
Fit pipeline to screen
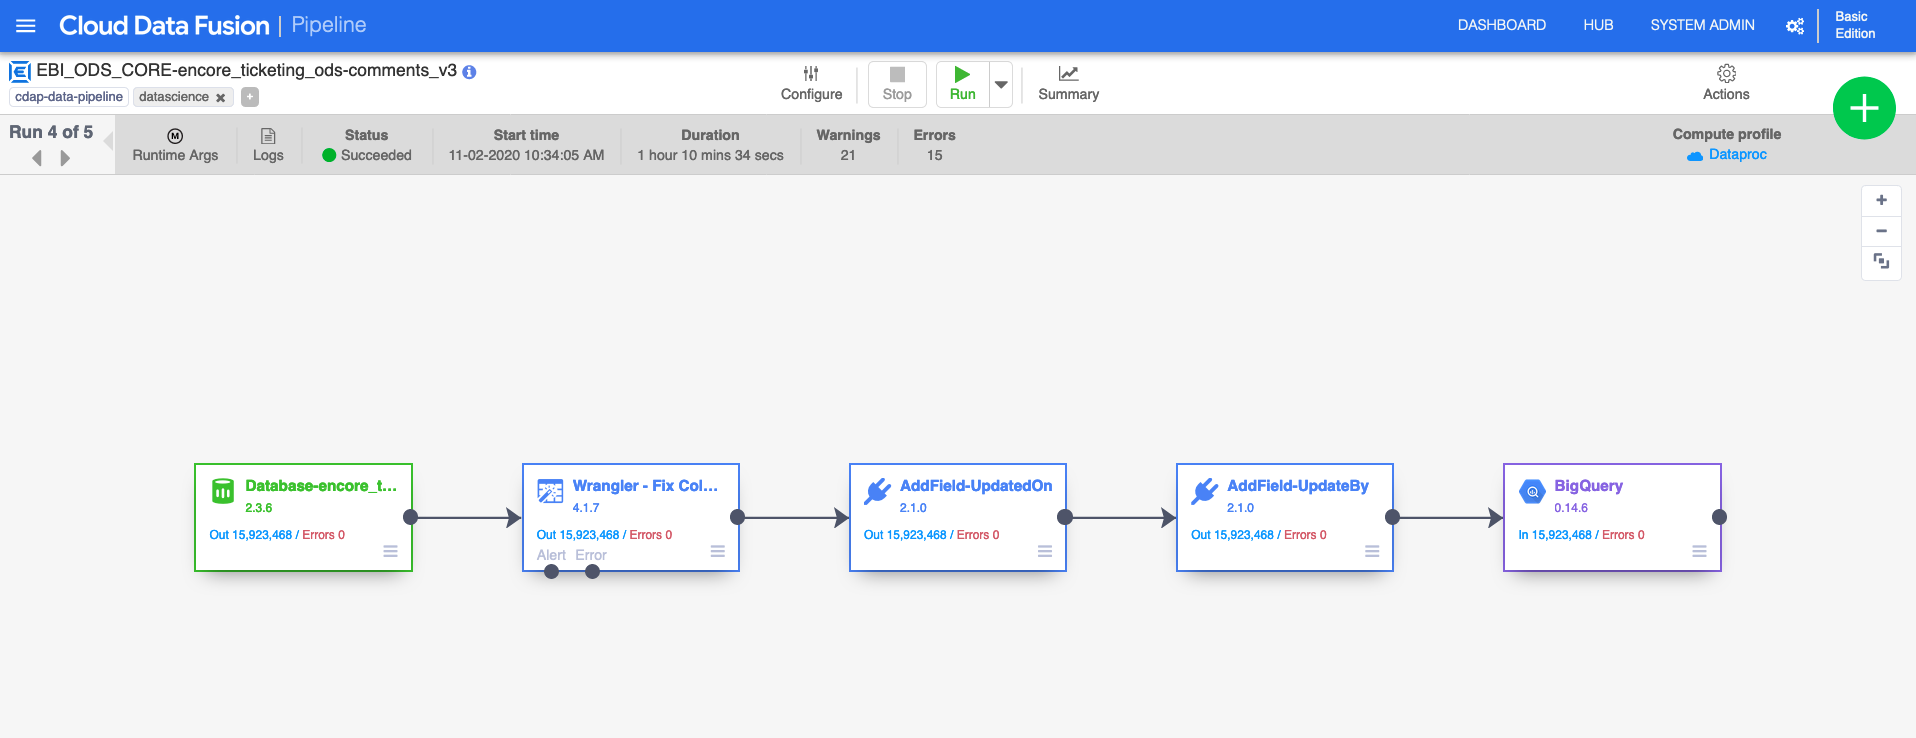(1881, 262)
